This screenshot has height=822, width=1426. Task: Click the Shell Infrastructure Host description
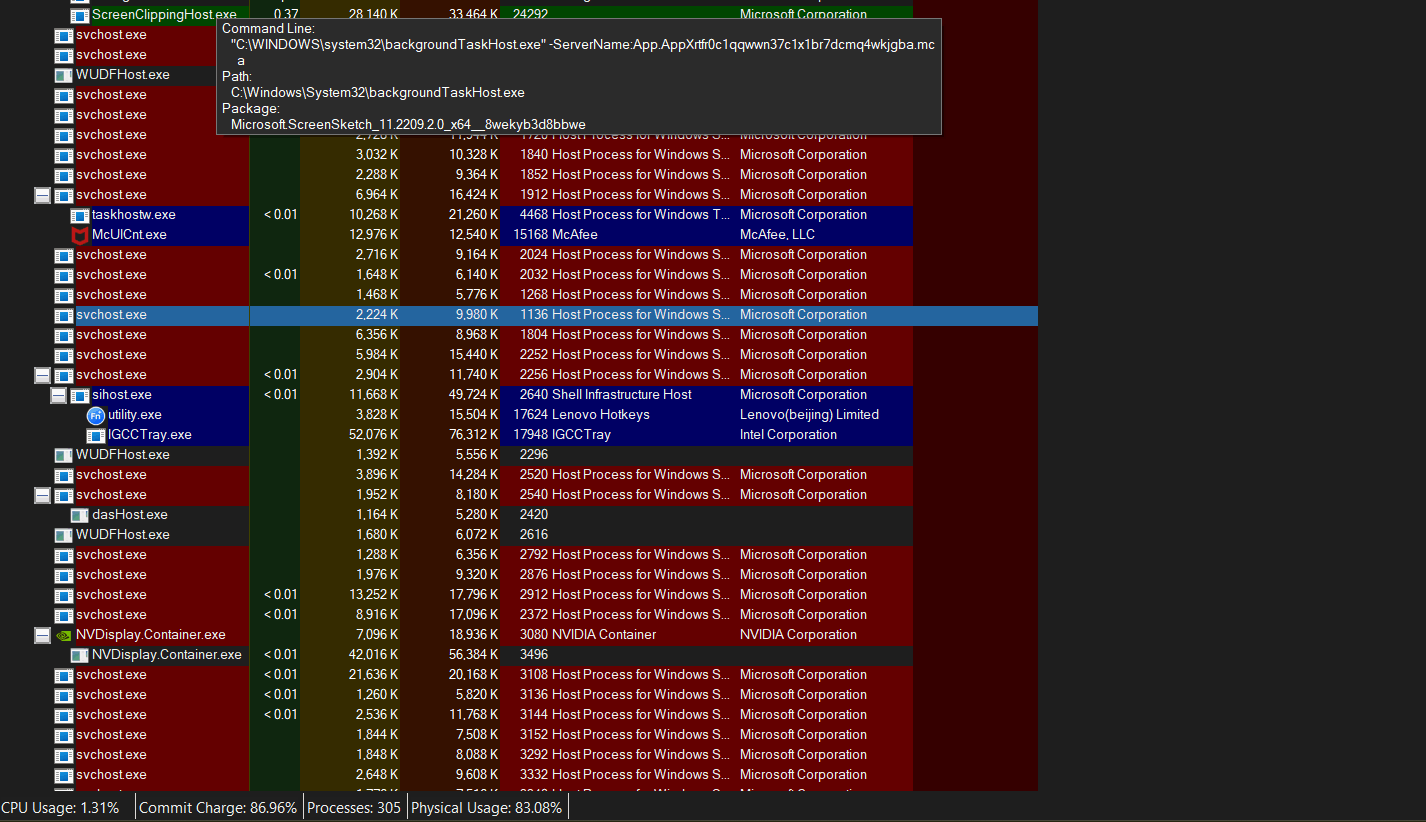click(622, 395)
